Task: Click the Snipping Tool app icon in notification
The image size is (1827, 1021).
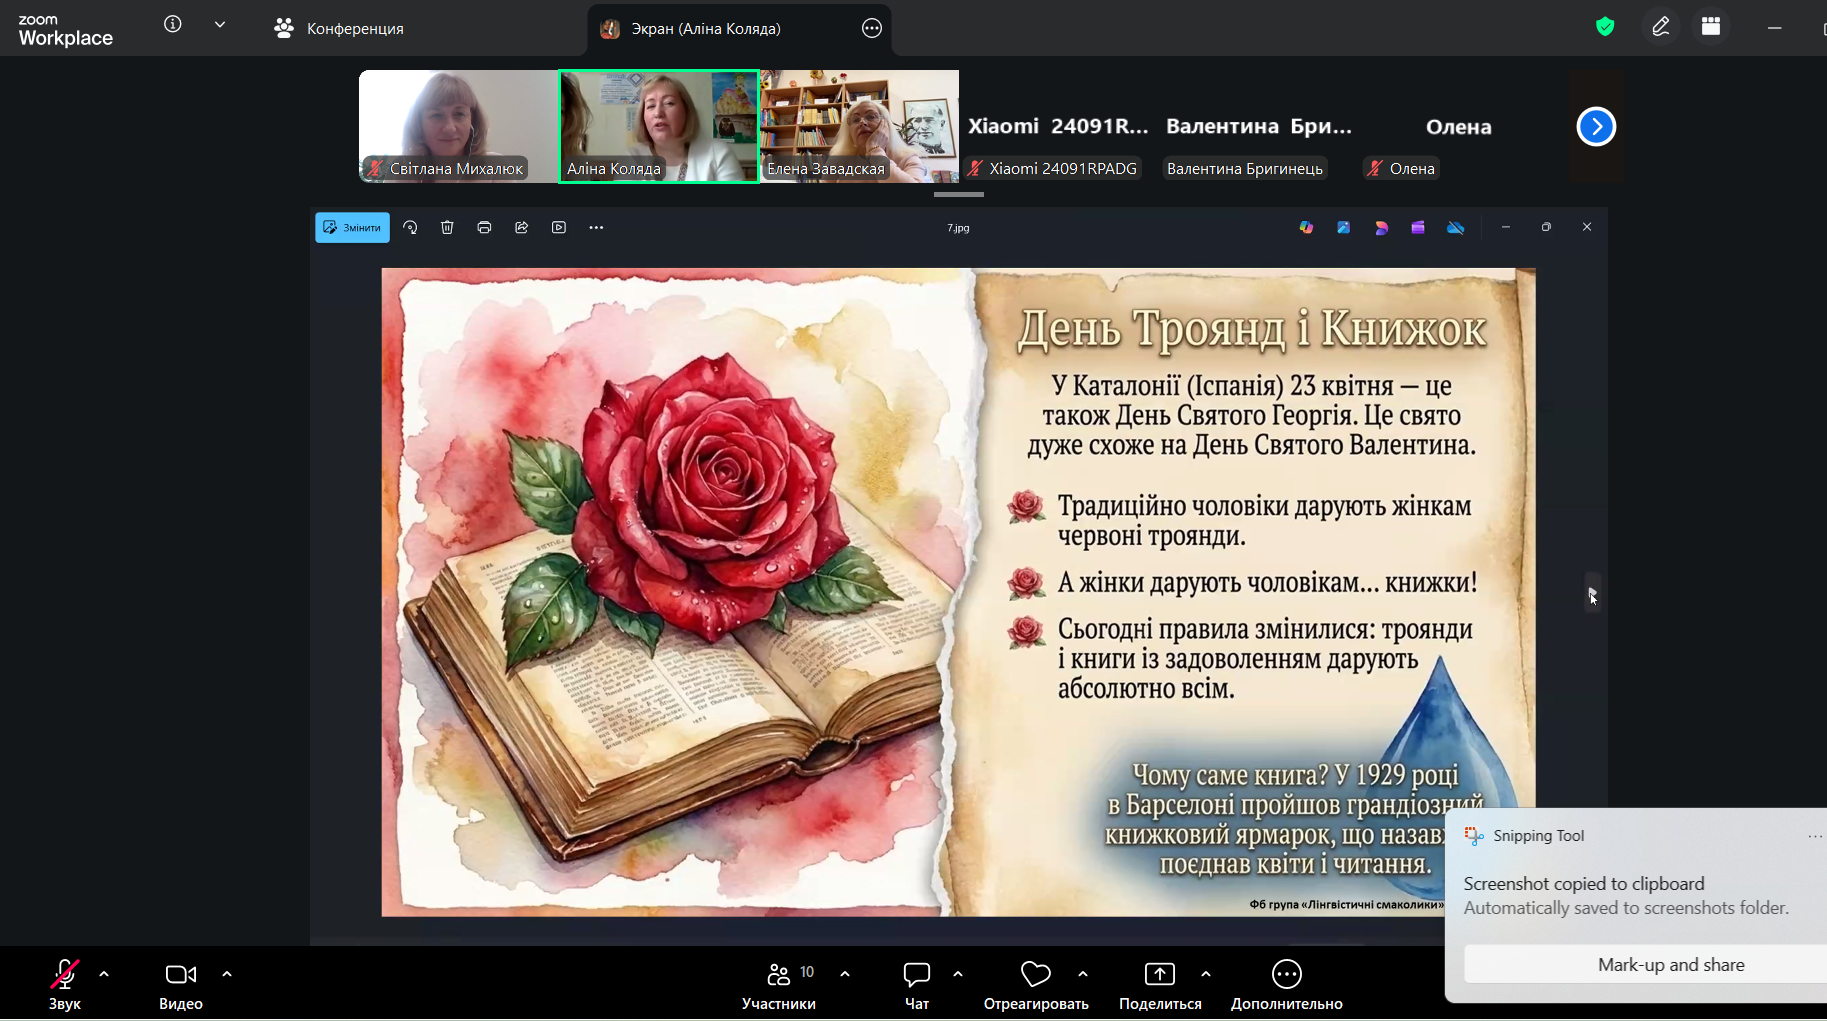Action: click(1474, 836)
